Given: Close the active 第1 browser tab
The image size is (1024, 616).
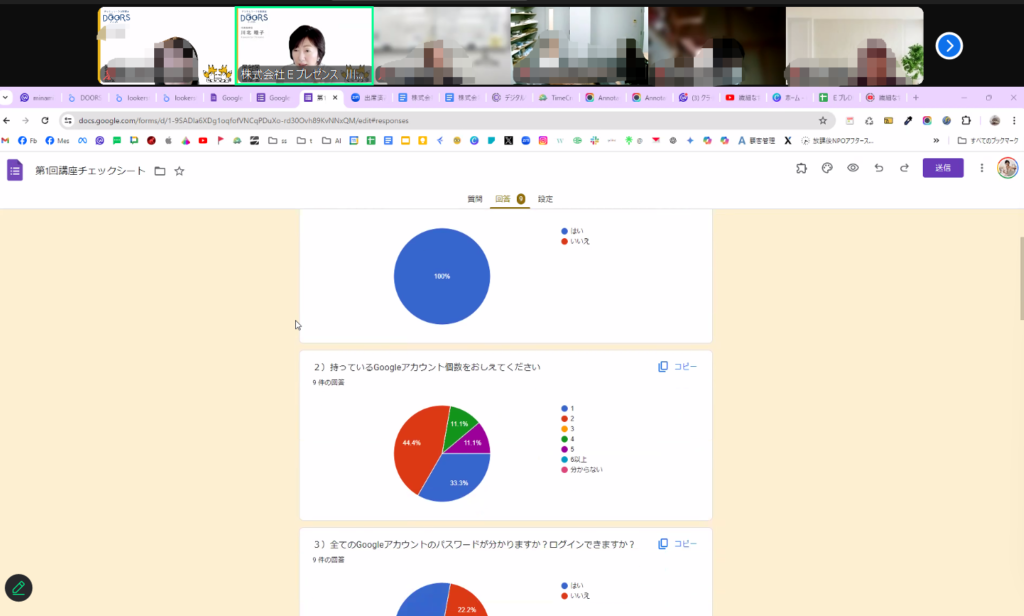Looking at the screenshot, I should [x=335, y=97].
